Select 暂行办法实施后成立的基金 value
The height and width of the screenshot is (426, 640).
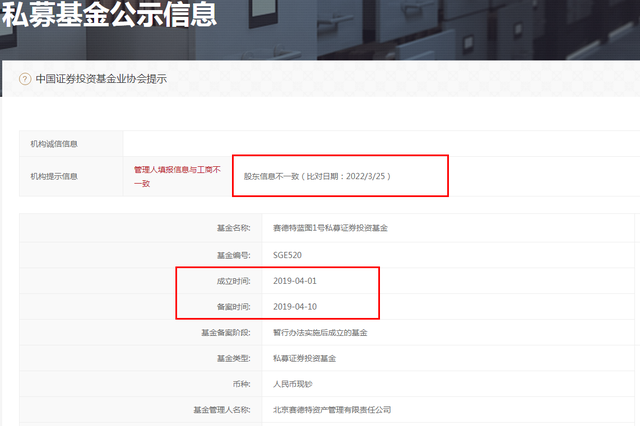click(x=320, y=333)
